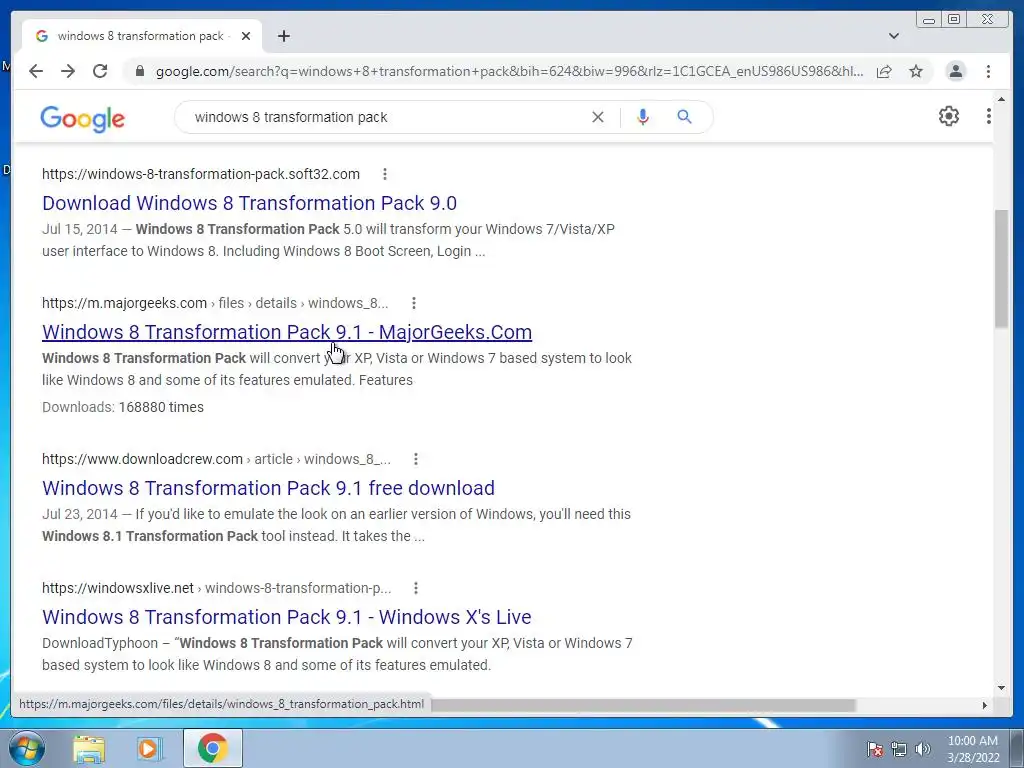
Task: View site information via padlock icon
Action: [x=139, y=71]
